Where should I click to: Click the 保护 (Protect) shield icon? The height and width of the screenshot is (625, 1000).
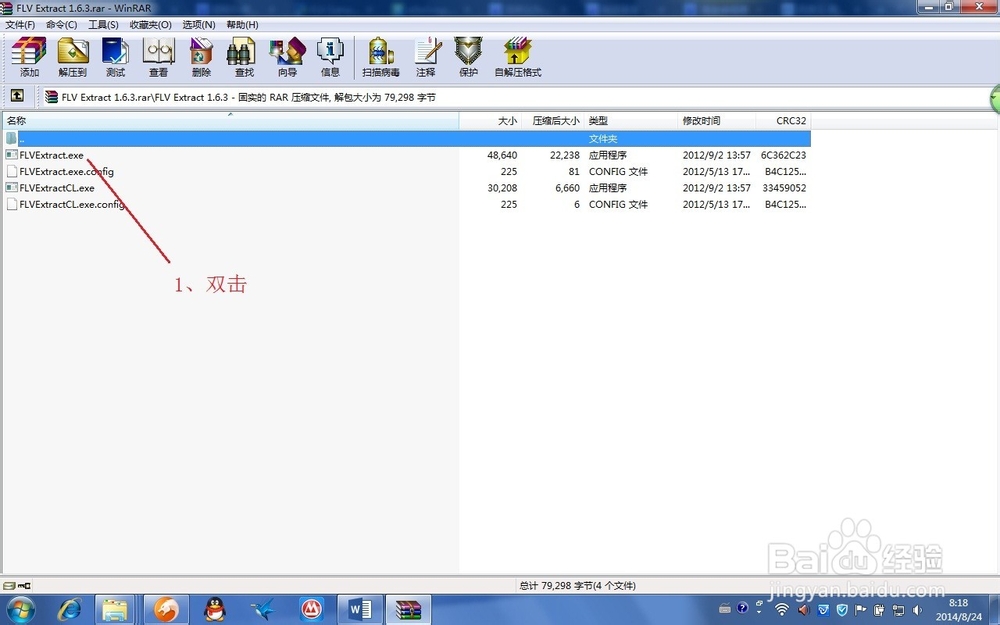point(468,57)
